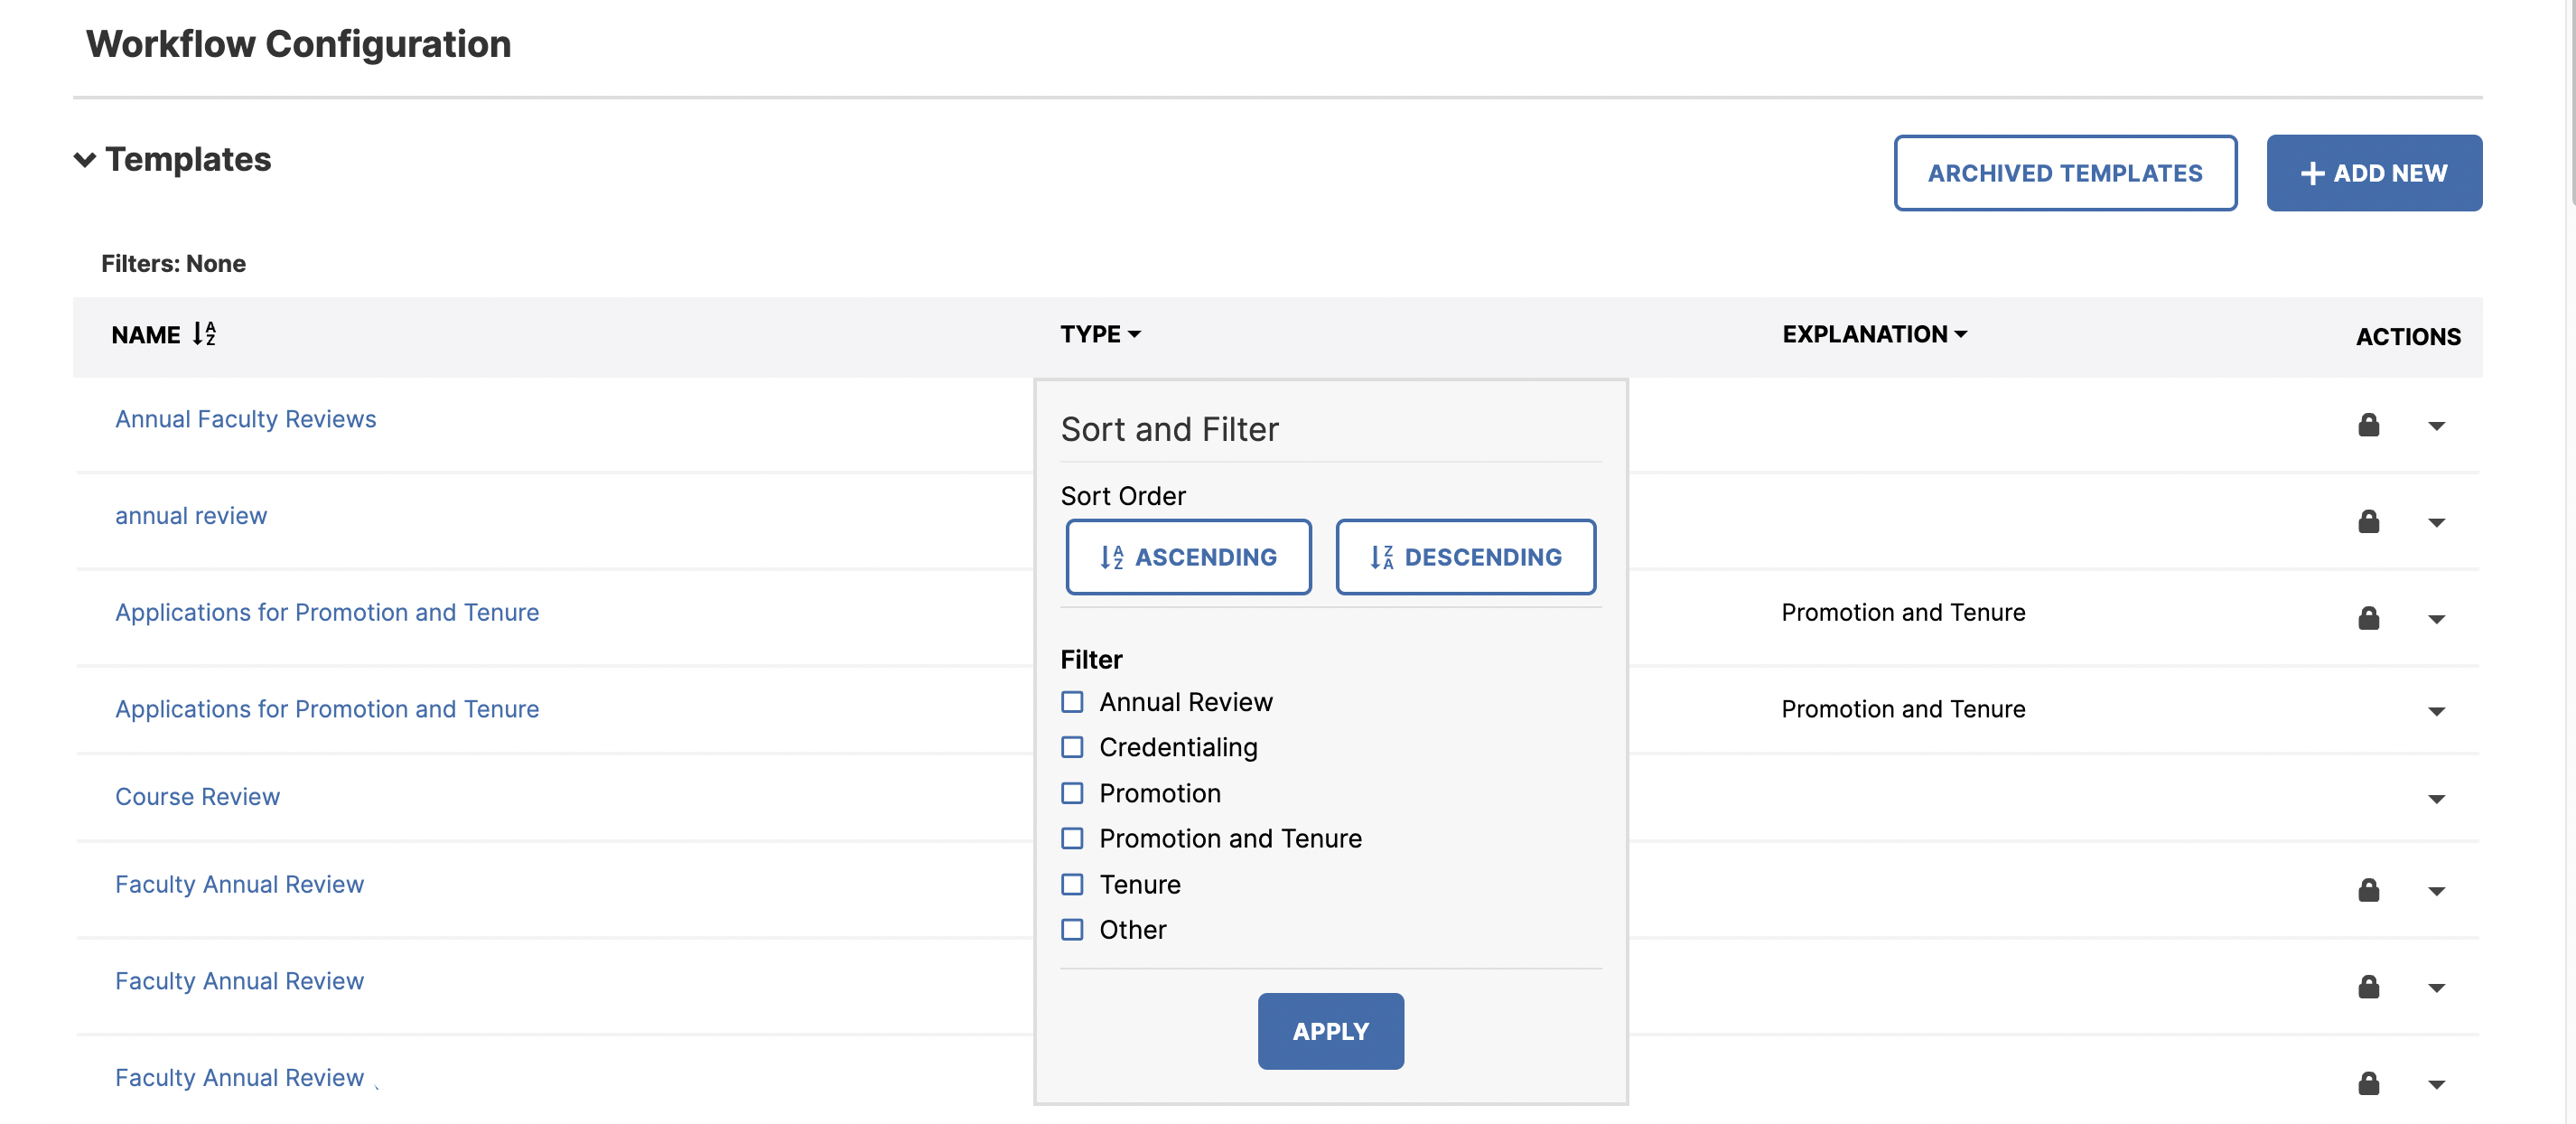Image resolution: width=2576 pixels, height=1124 pixels.
Task: Select the Tenure filter checkbox
Action: pyautogui.click(x=1072, y=884)
